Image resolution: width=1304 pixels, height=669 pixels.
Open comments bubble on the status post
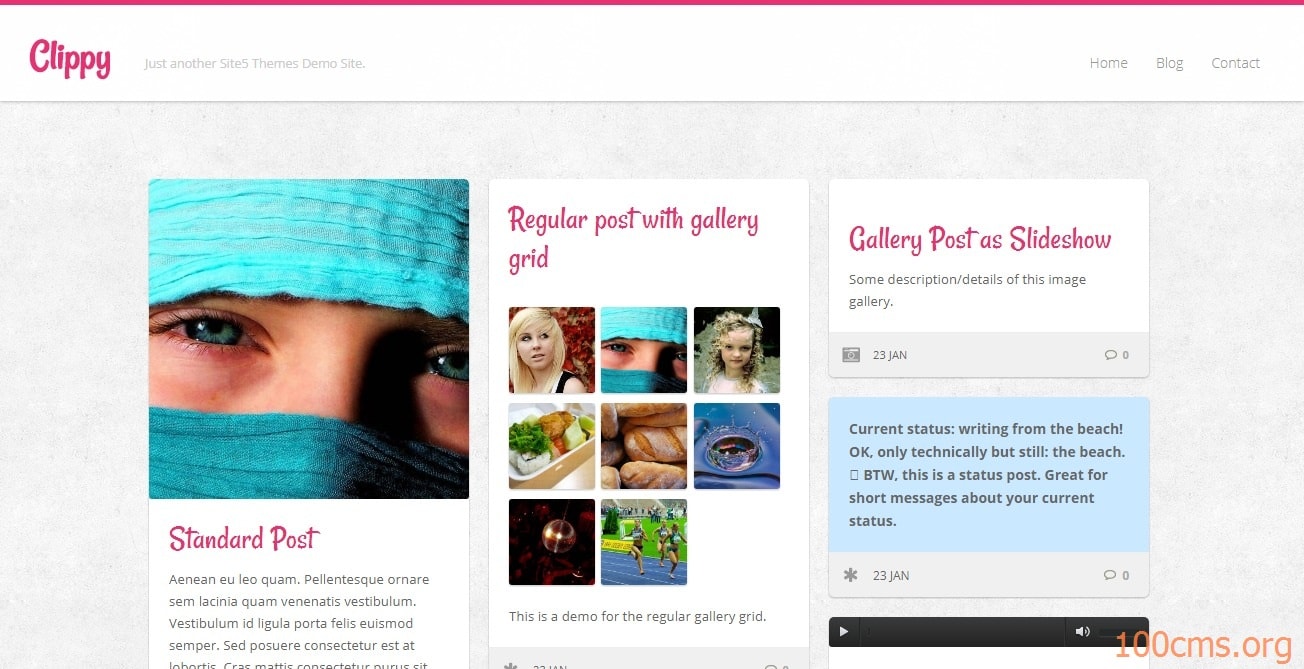coord(1117,575)
